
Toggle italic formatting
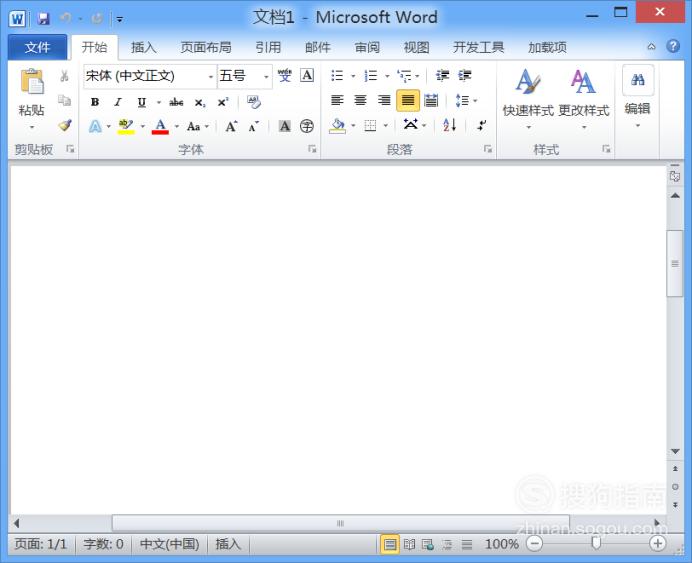118,102
